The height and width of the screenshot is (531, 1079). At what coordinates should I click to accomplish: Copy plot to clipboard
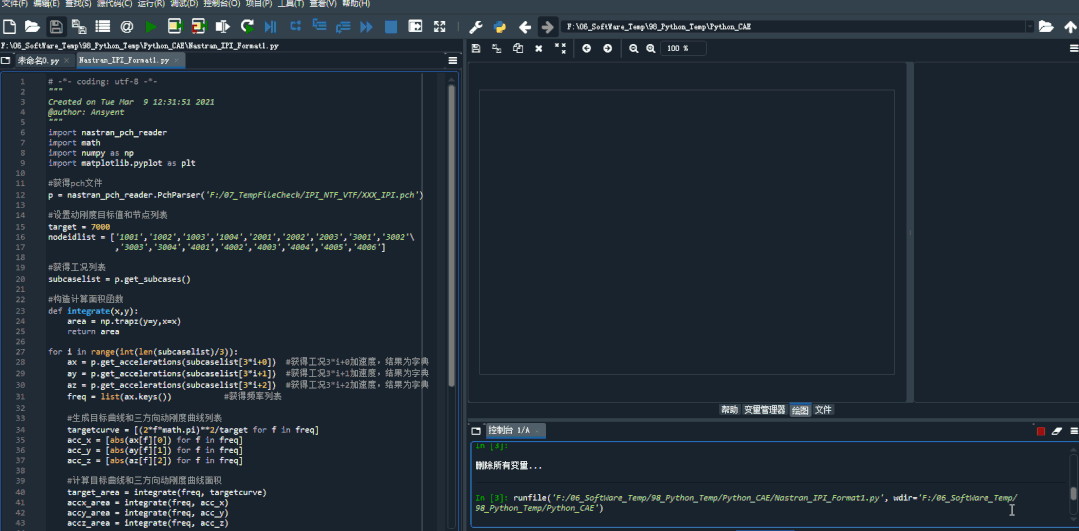[517, 49]
